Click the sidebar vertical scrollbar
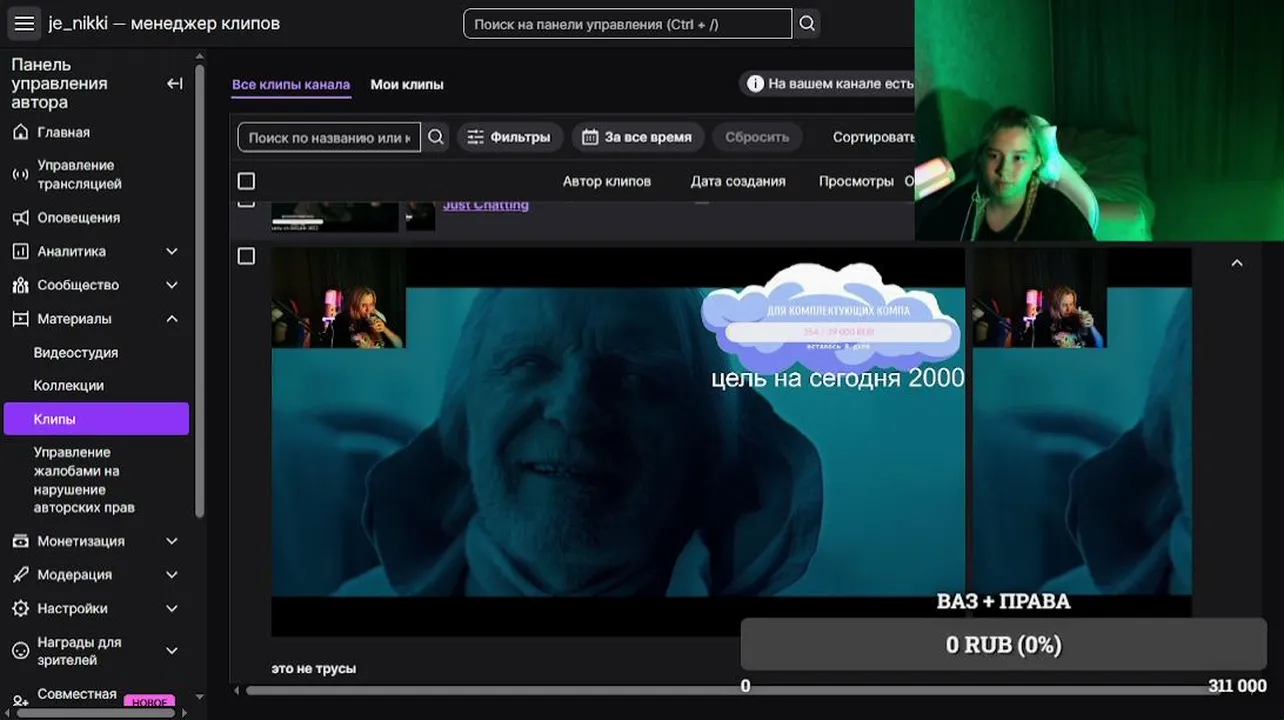The image size is (1284, 720). (200, 290)
